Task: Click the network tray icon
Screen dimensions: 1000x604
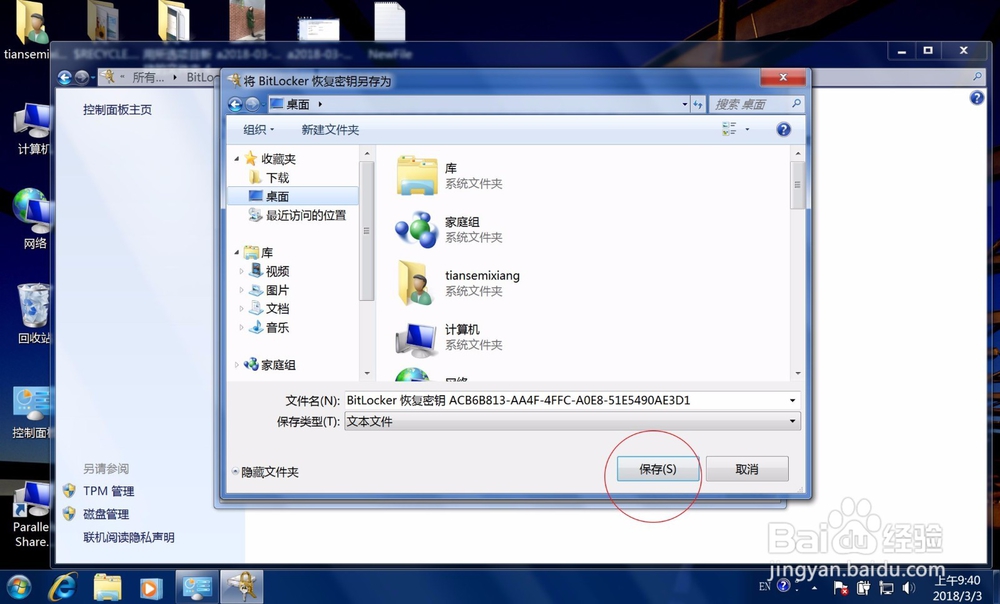Action: [x=886, y=587]
